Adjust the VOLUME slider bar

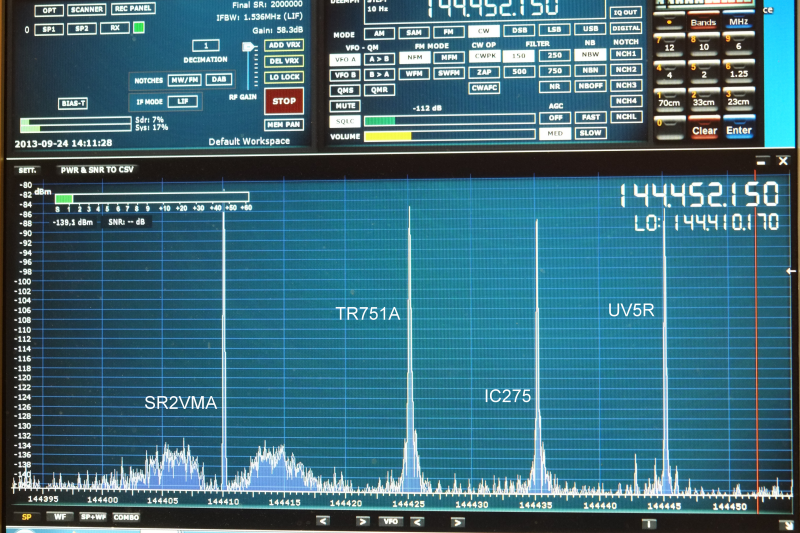449,136
